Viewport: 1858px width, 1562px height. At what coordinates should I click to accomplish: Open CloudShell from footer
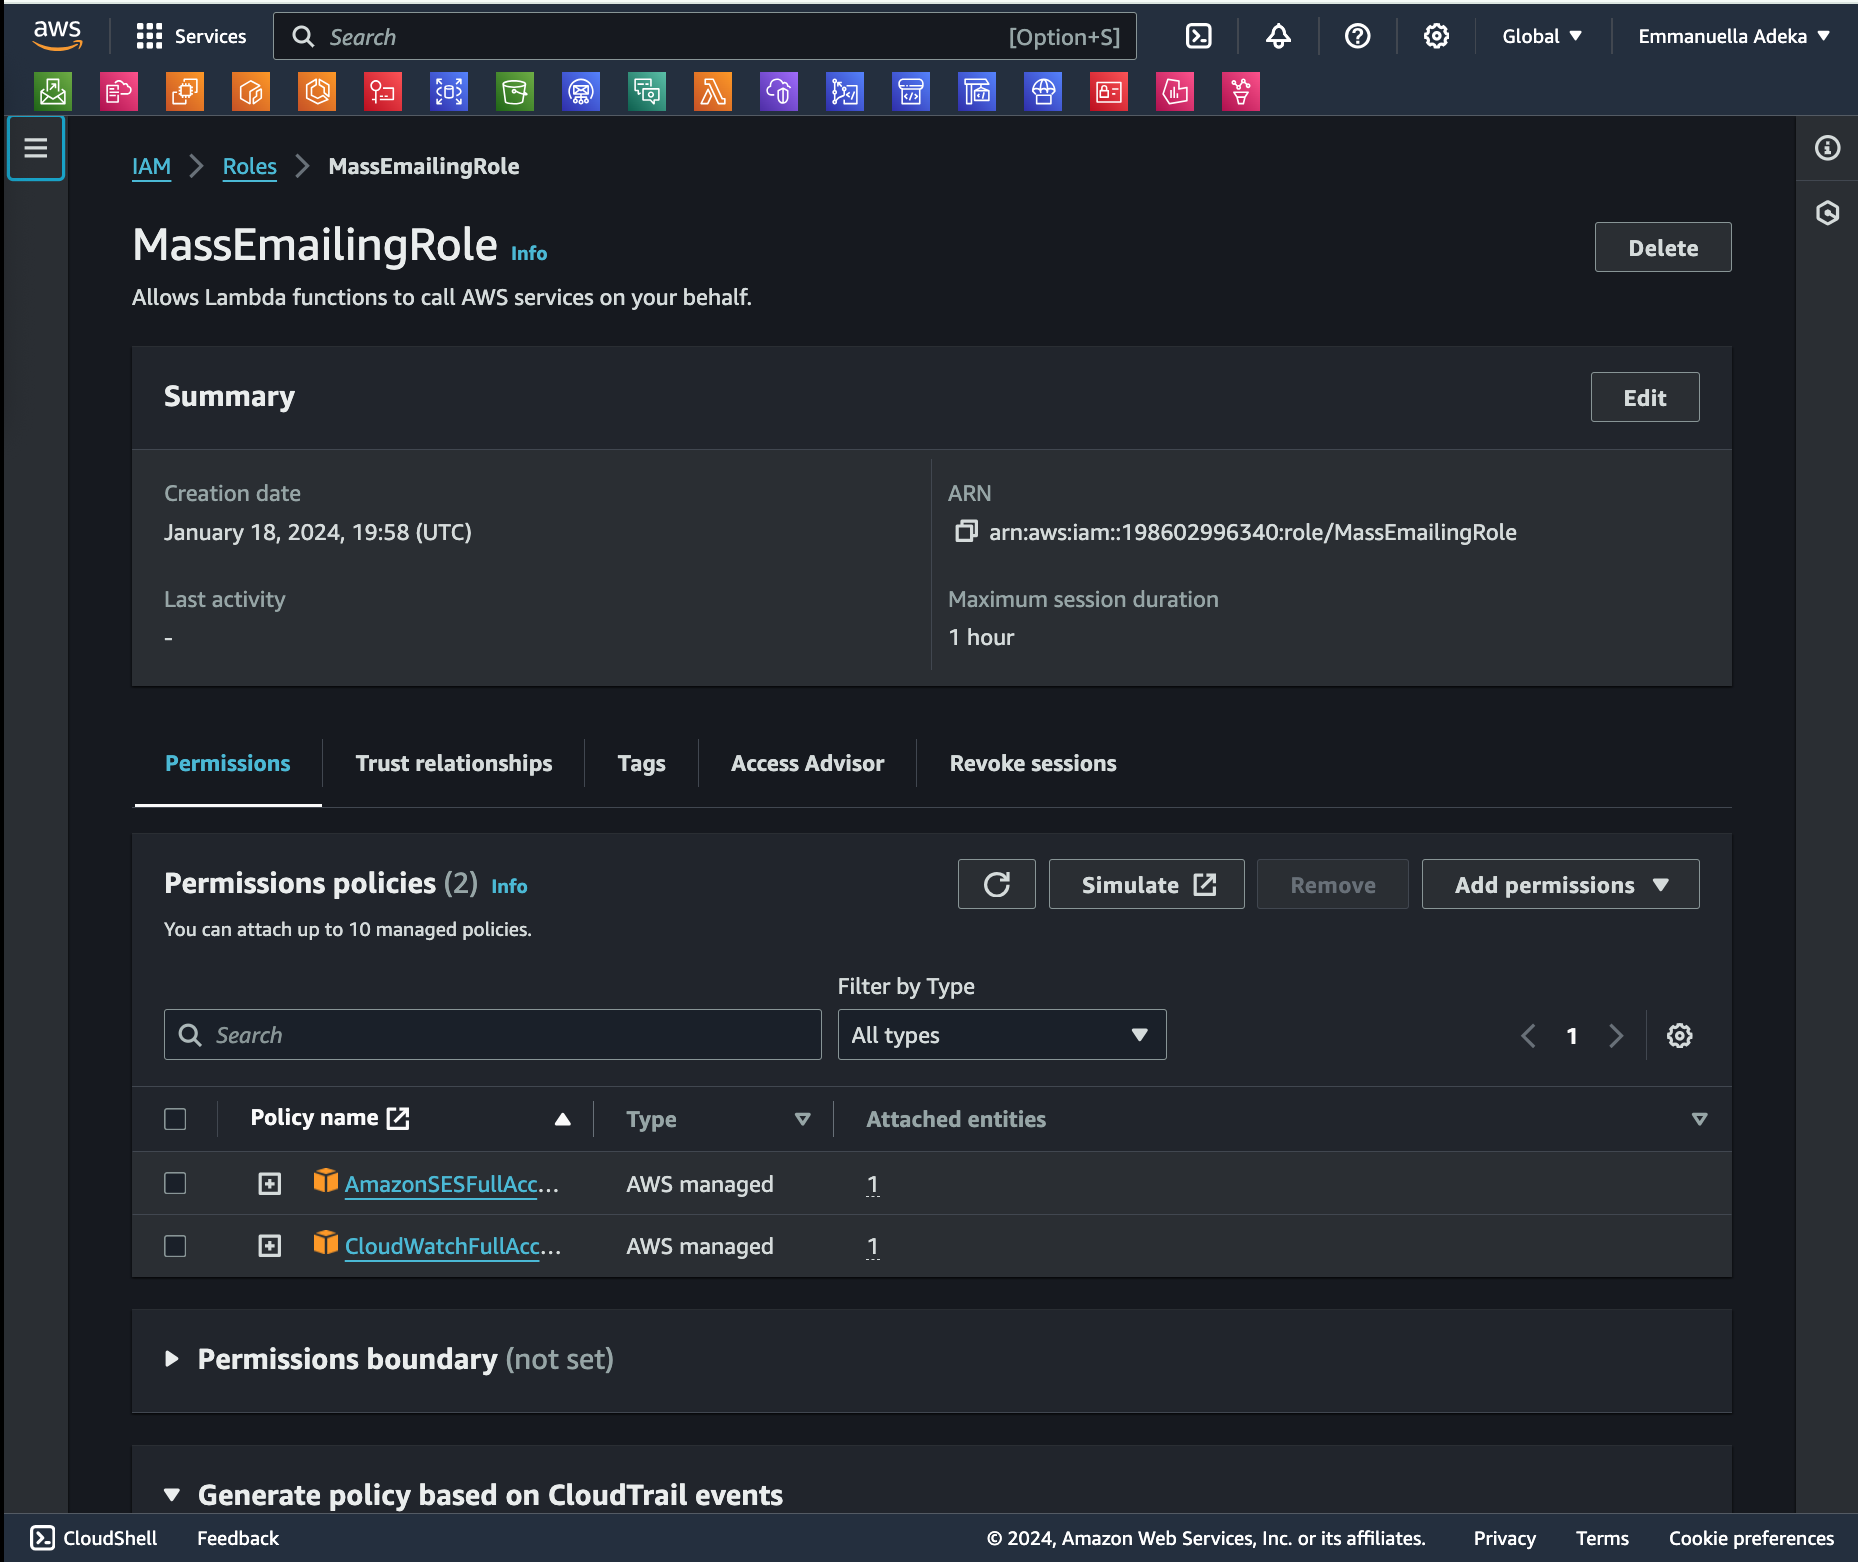click(94, 1538)
